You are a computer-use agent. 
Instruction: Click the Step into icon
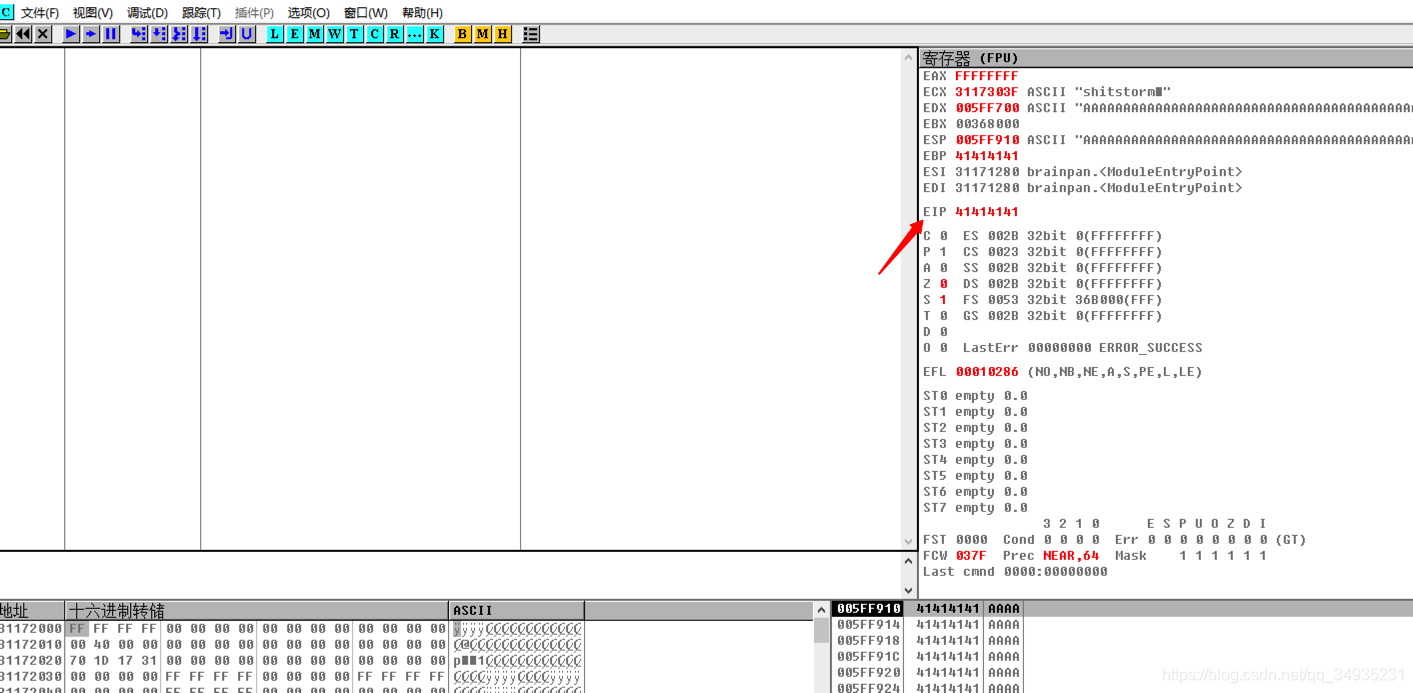point(139,34)
